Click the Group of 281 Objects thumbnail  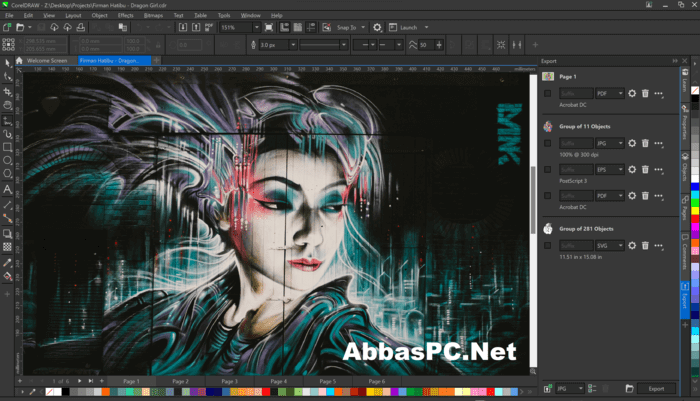tap(548, 229)
